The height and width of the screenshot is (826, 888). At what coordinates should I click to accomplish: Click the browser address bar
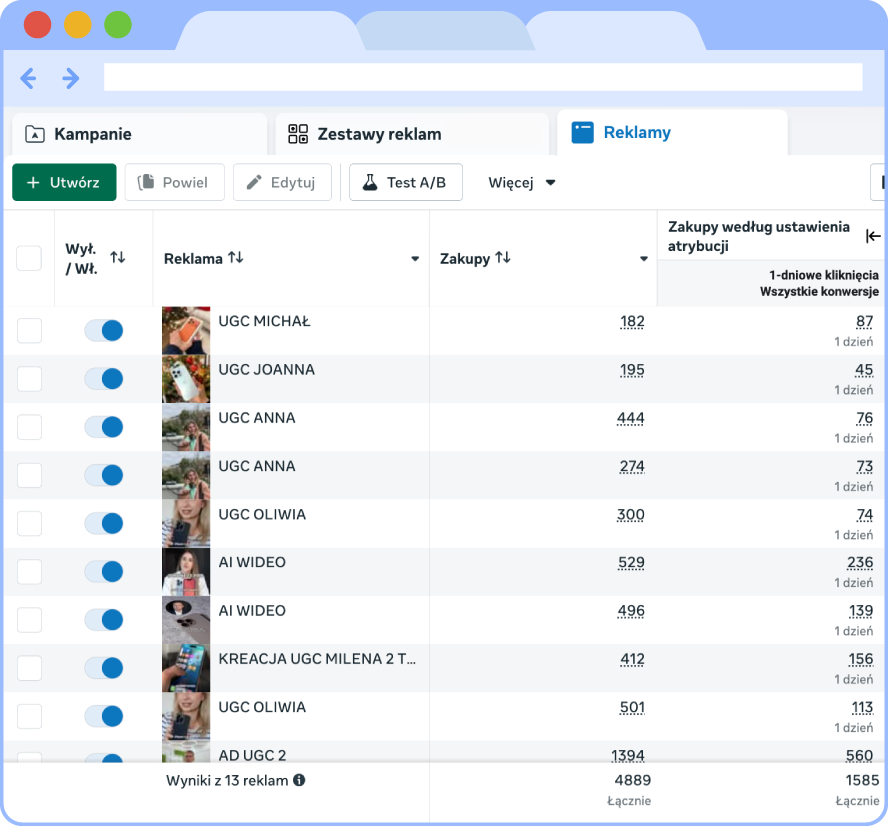pyautogui.click(x=482, y=78)
